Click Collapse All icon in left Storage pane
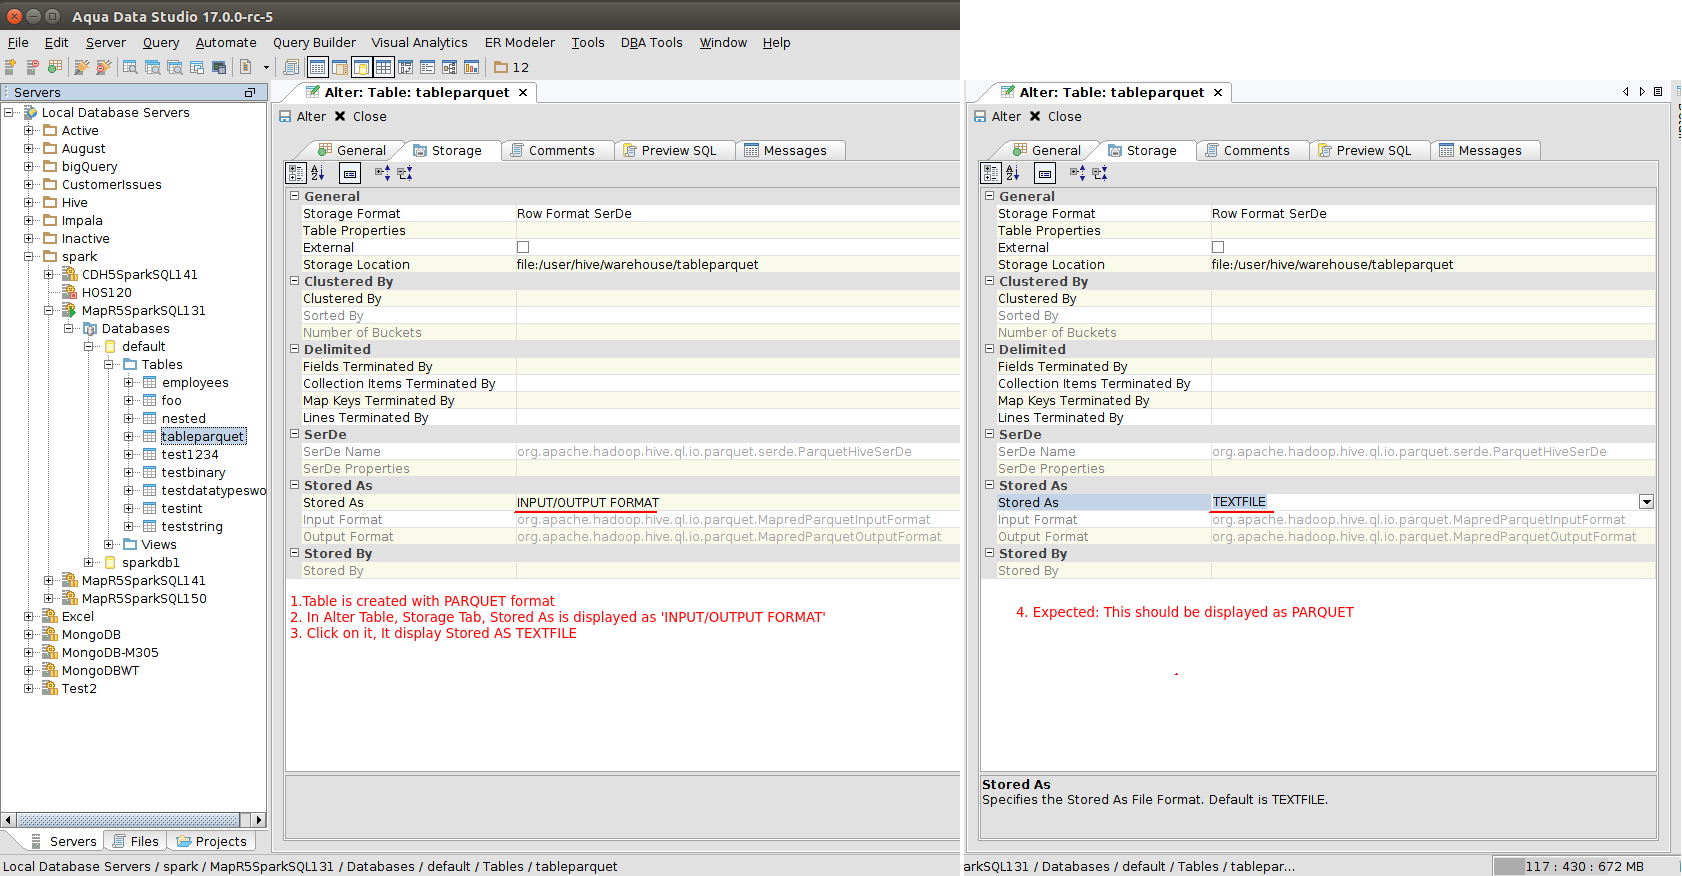Screen dimensions: 1682x876 point(404,173)
